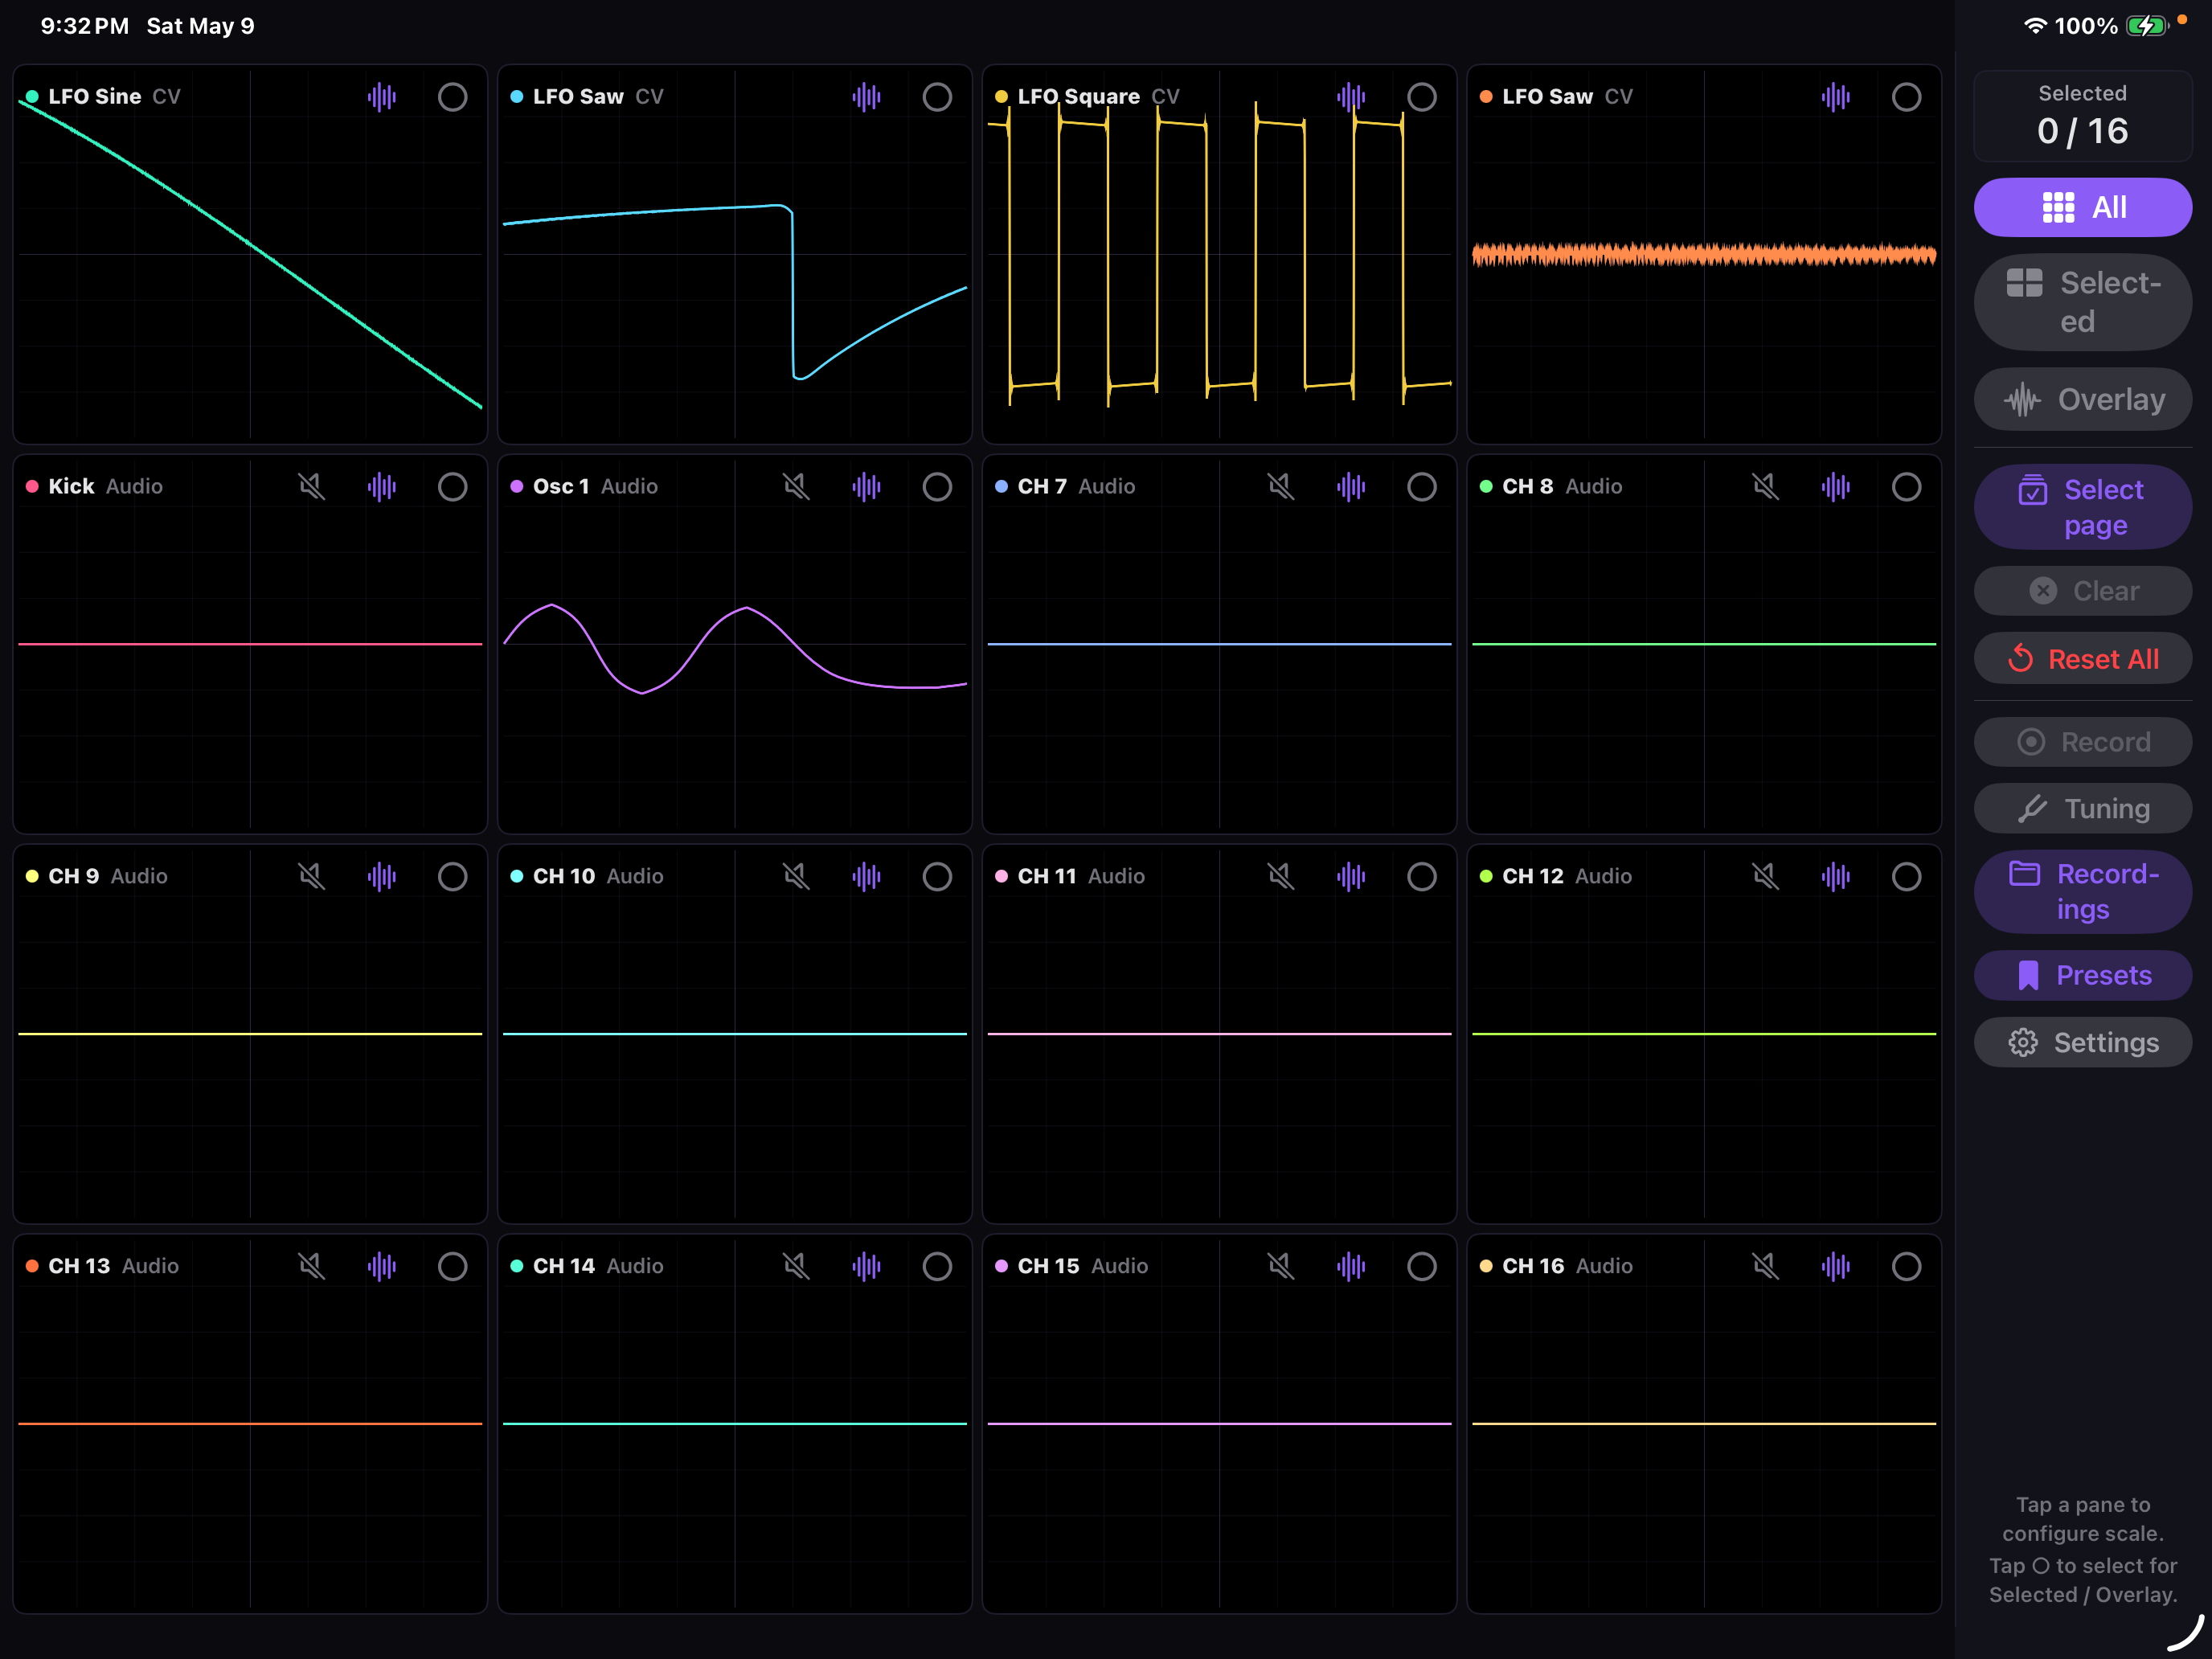Toggle mute speaker on CH 10

point(796,877)
